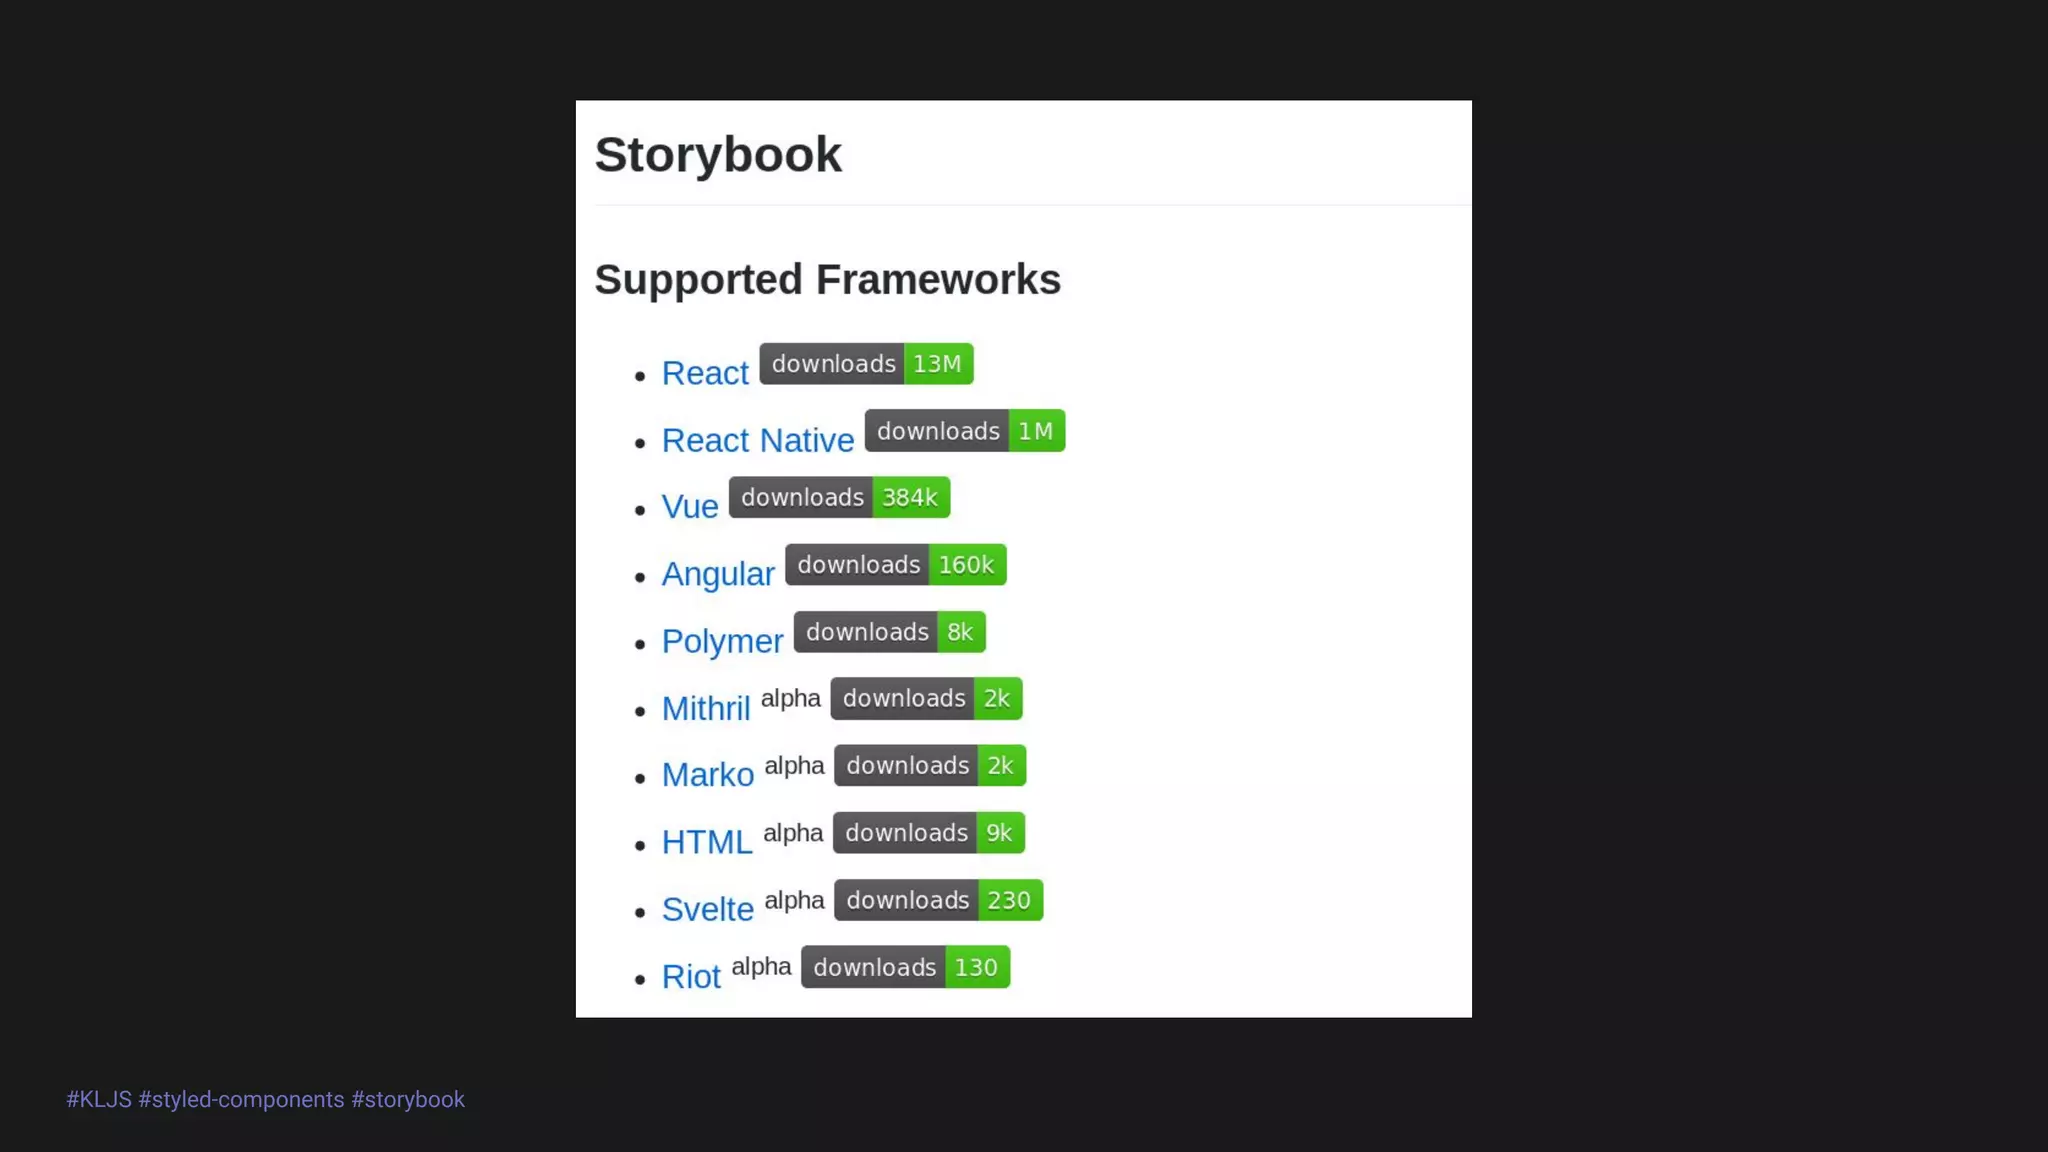
Task: Open the React Native link
Action: pyautogui.click(x=758, y=440)
